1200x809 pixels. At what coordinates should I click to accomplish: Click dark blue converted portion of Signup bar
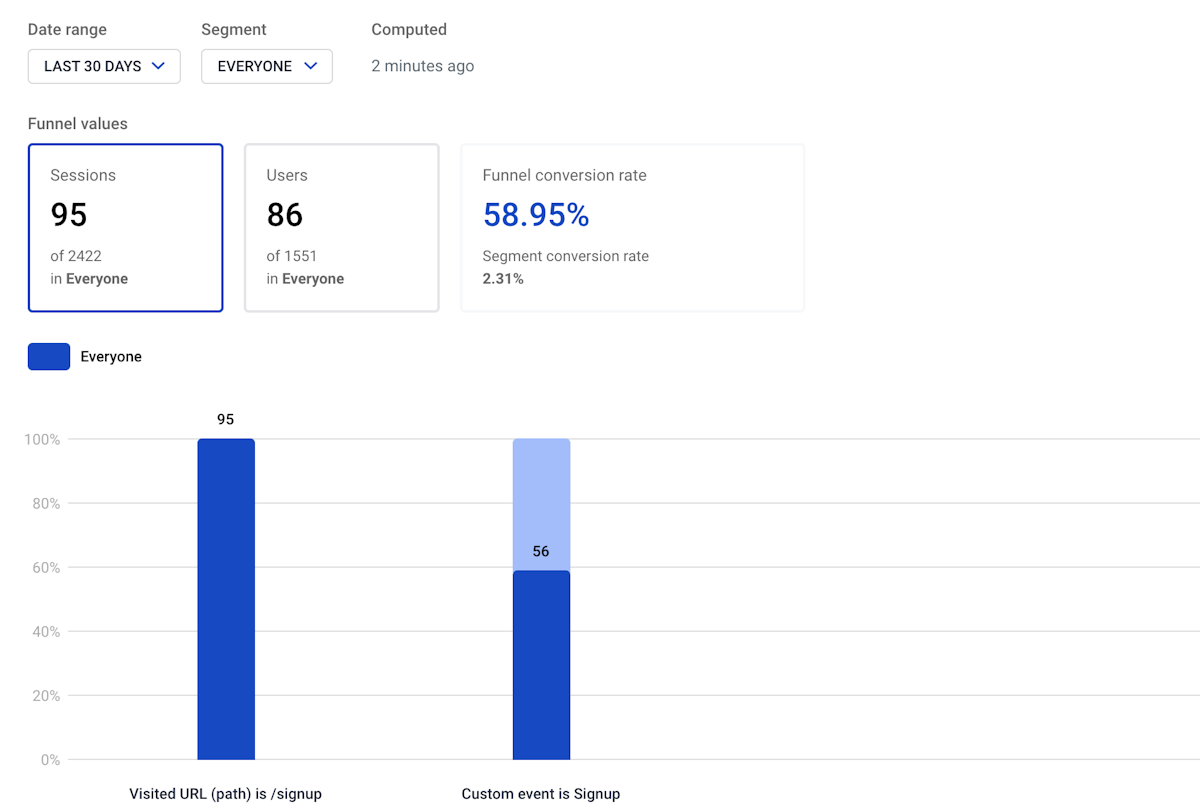coord(541,665)
